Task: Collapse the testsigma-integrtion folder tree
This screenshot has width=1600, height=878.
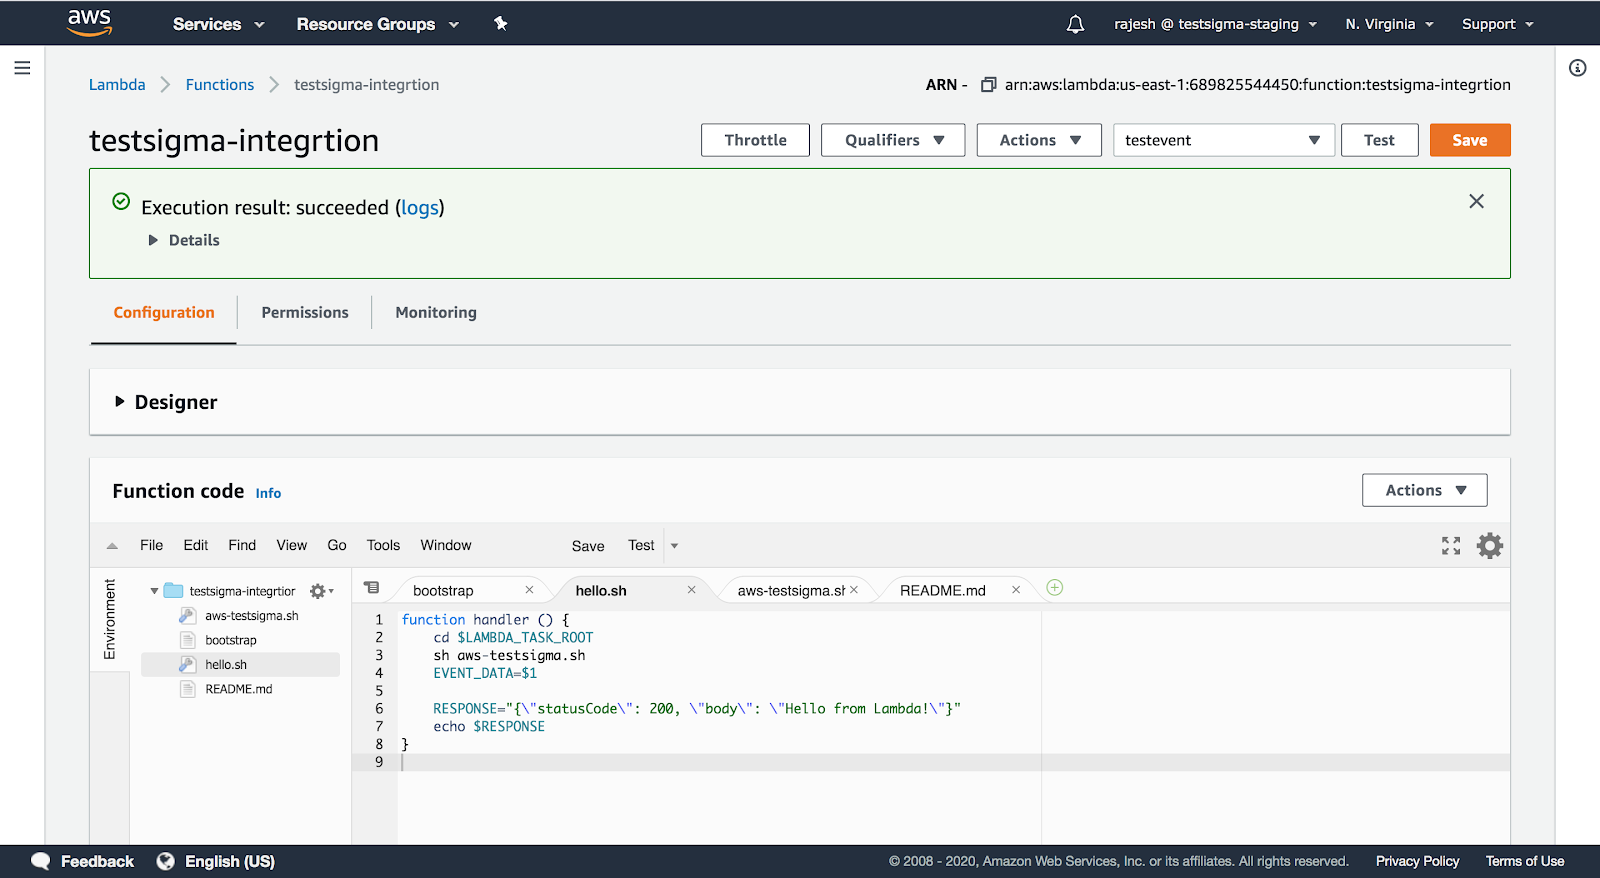Action: [154, 591]
